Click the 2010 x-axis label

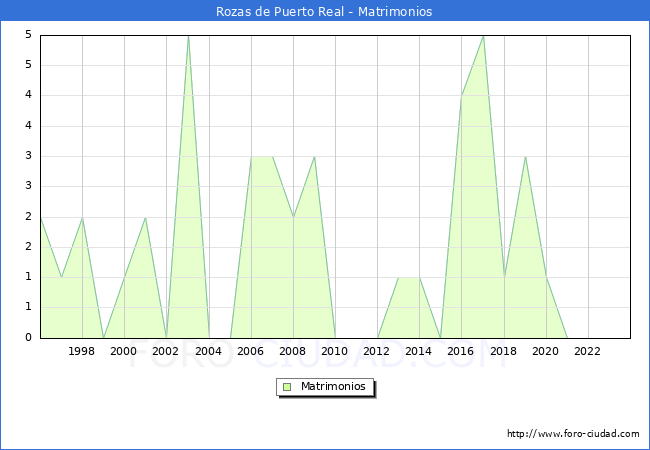click(335, 351)
